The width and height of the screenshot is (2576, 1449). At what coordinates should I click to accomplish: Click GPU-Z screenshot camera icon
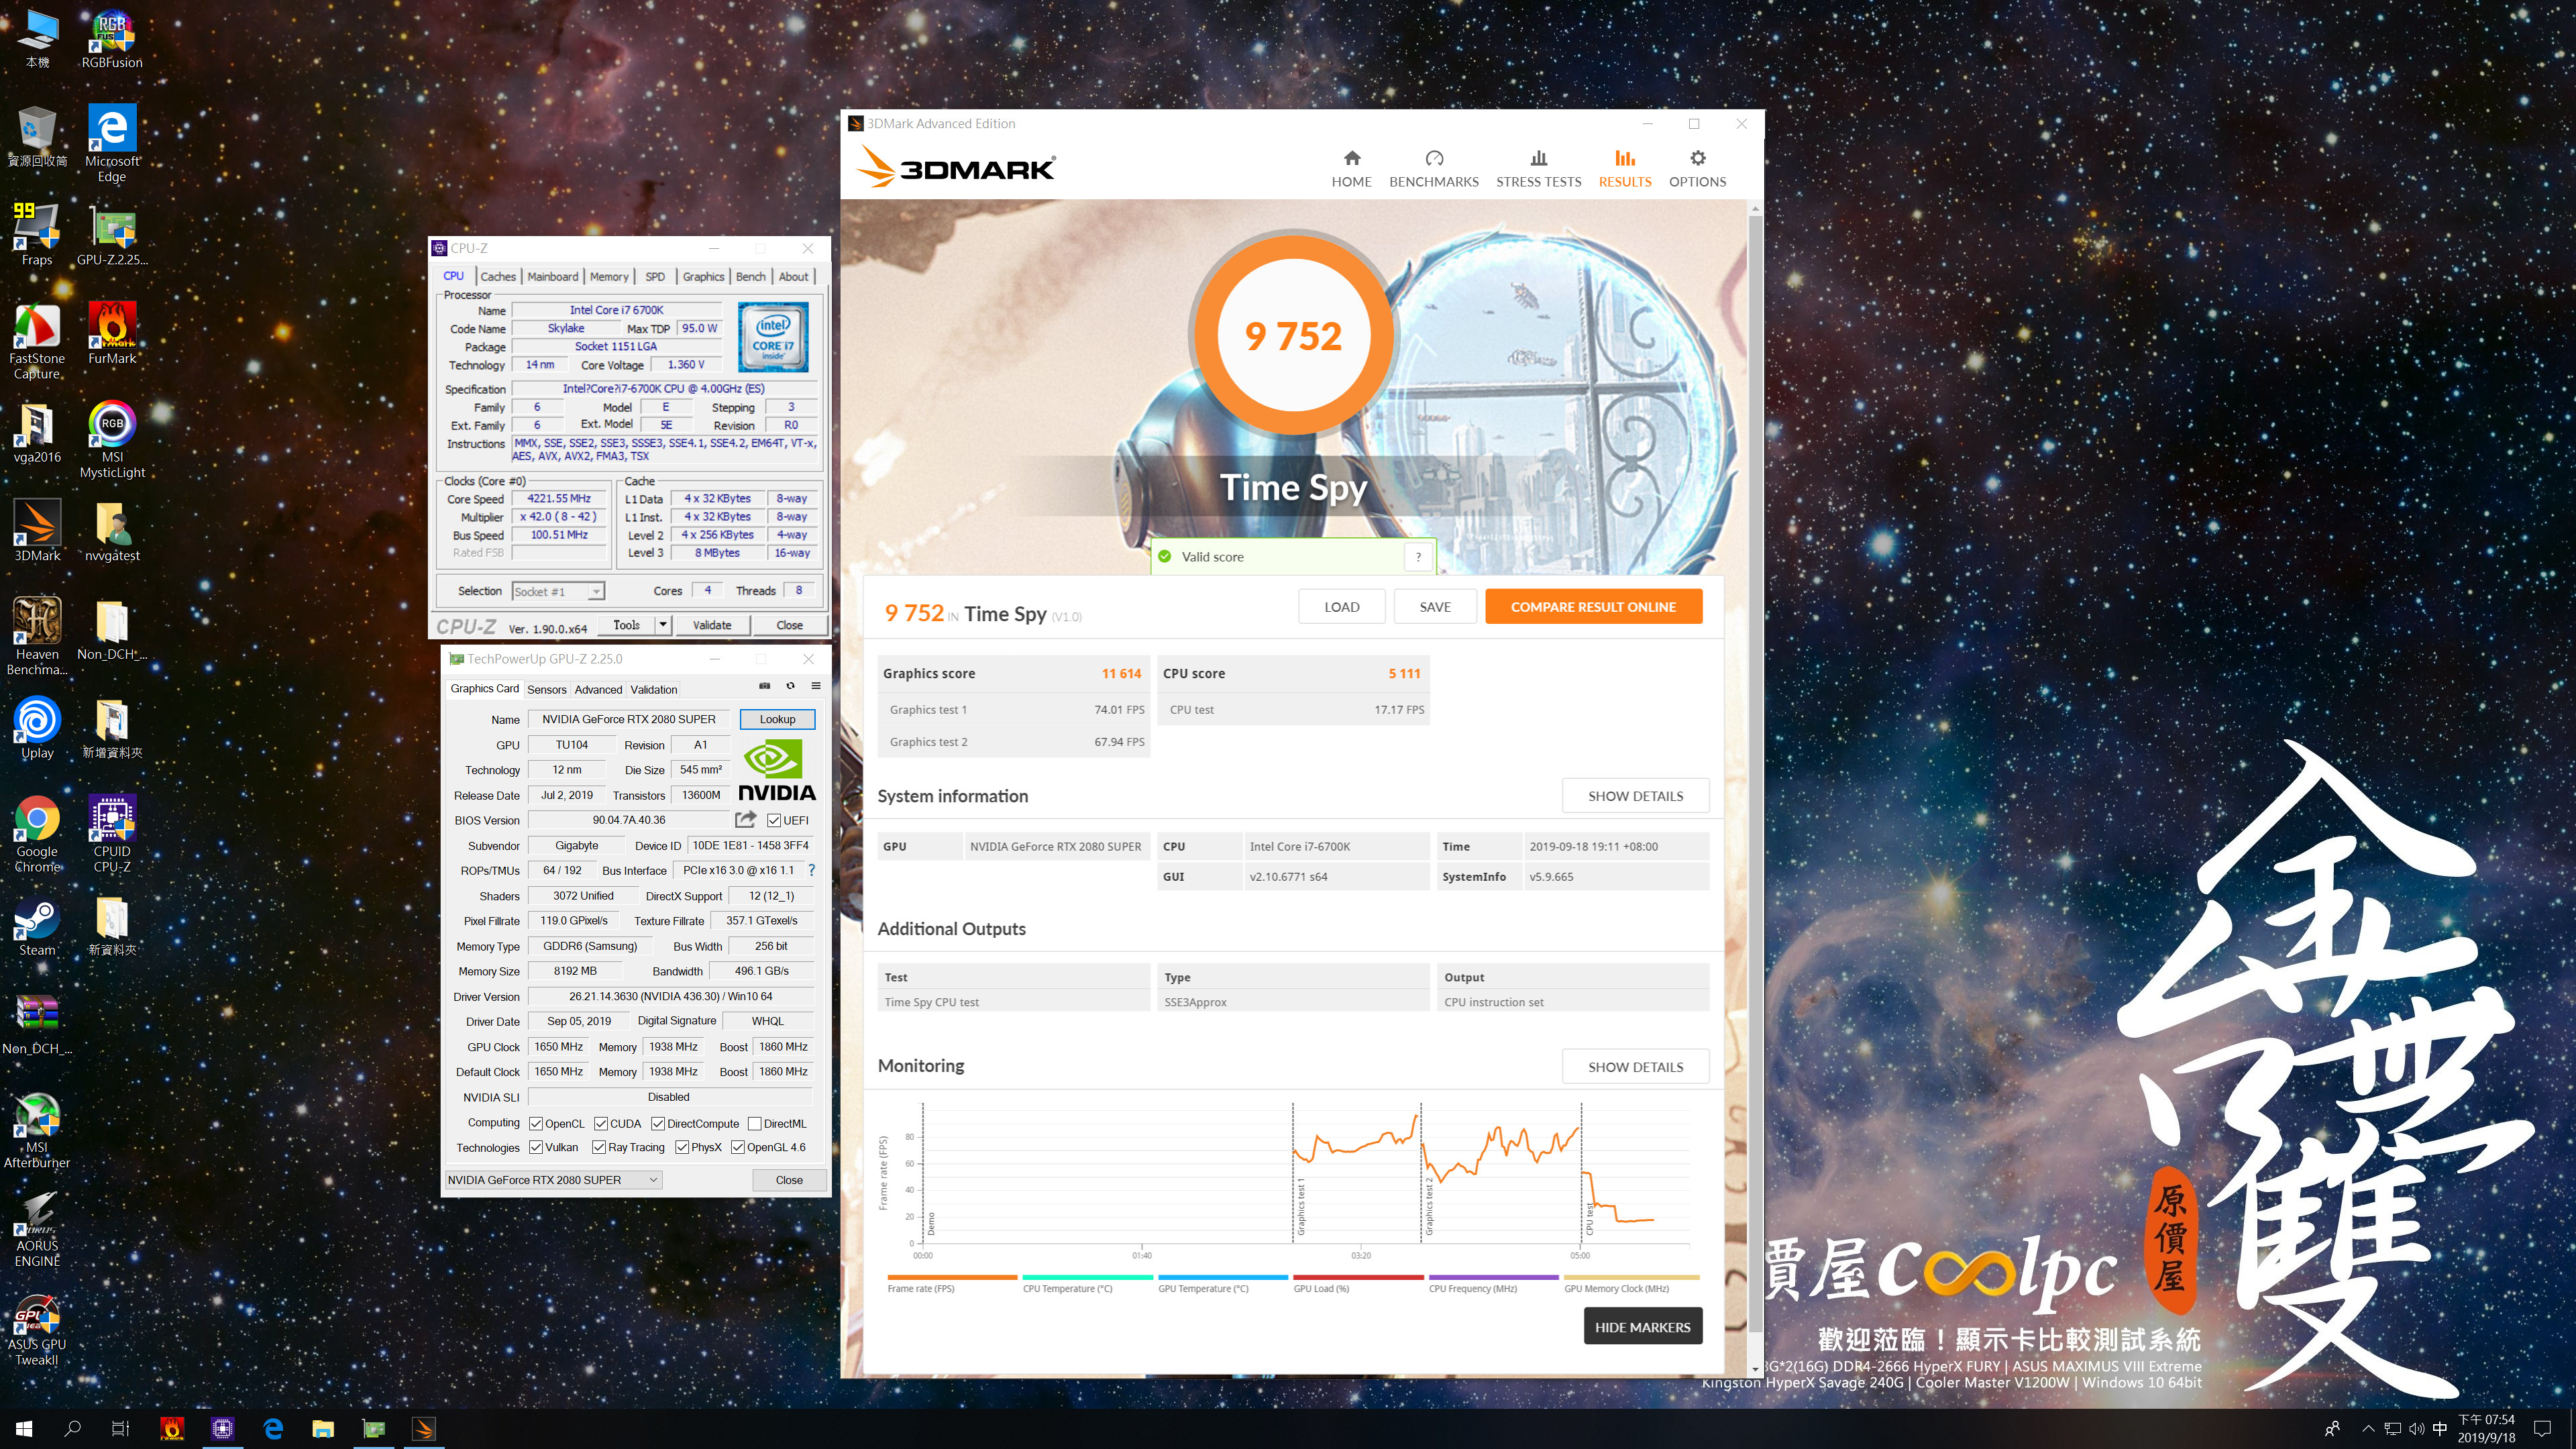click(x=764, y=686)
